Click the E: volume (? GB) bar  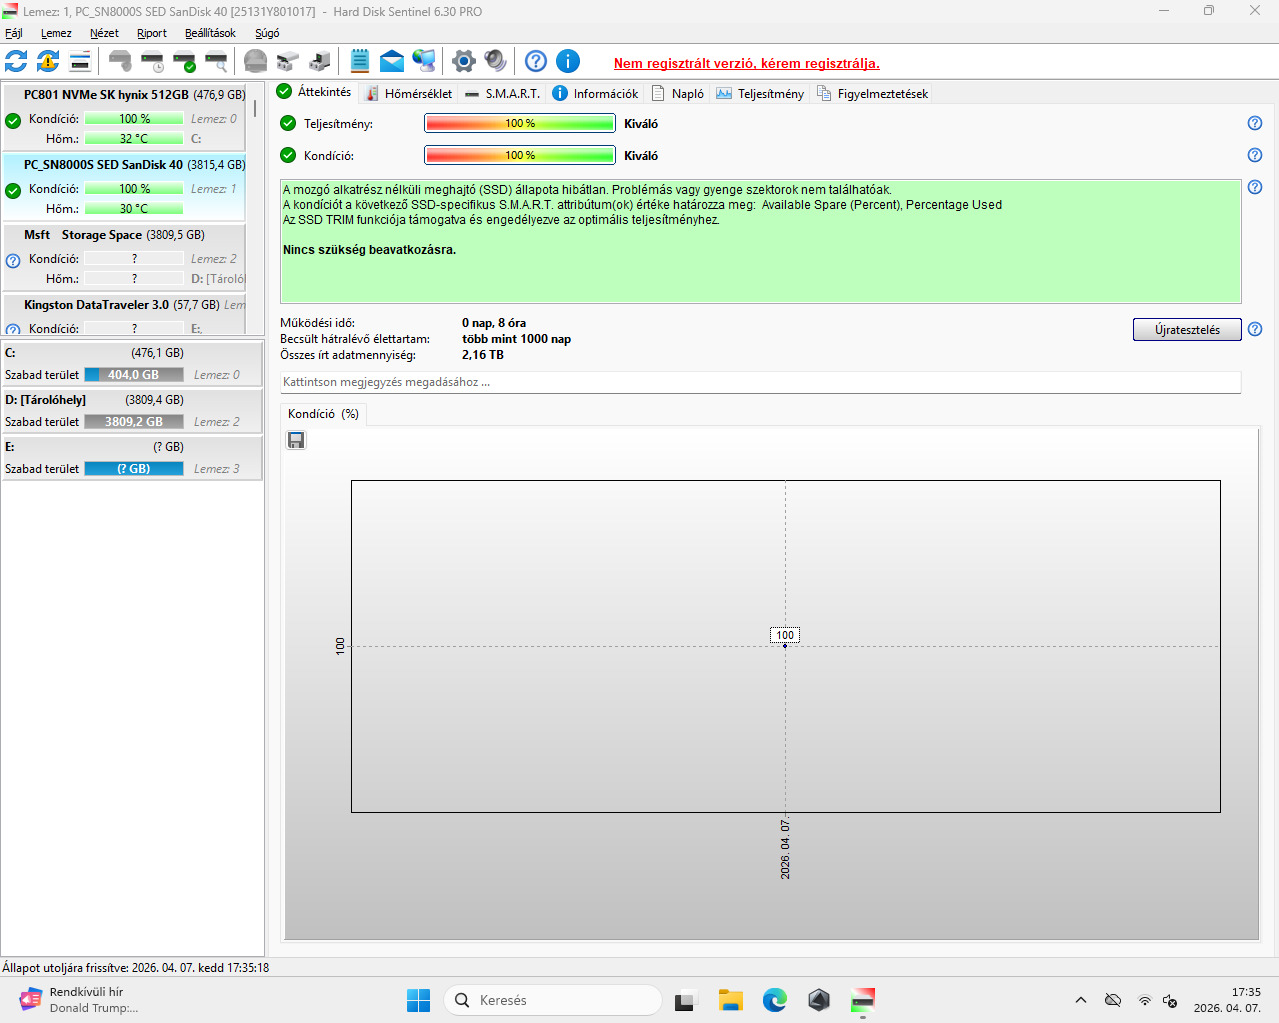(x=134, y=469)
